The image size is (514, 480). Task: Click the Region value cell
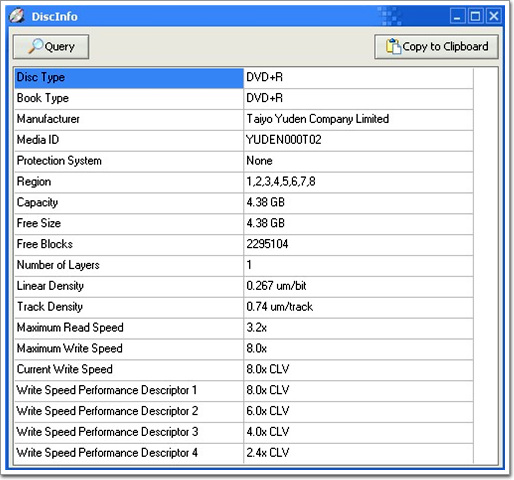point(358,182)
